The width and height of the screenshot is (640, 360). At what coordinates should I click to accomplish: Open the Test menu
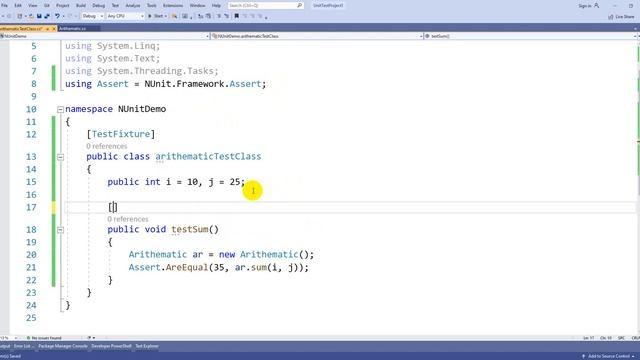pos(115,6)
